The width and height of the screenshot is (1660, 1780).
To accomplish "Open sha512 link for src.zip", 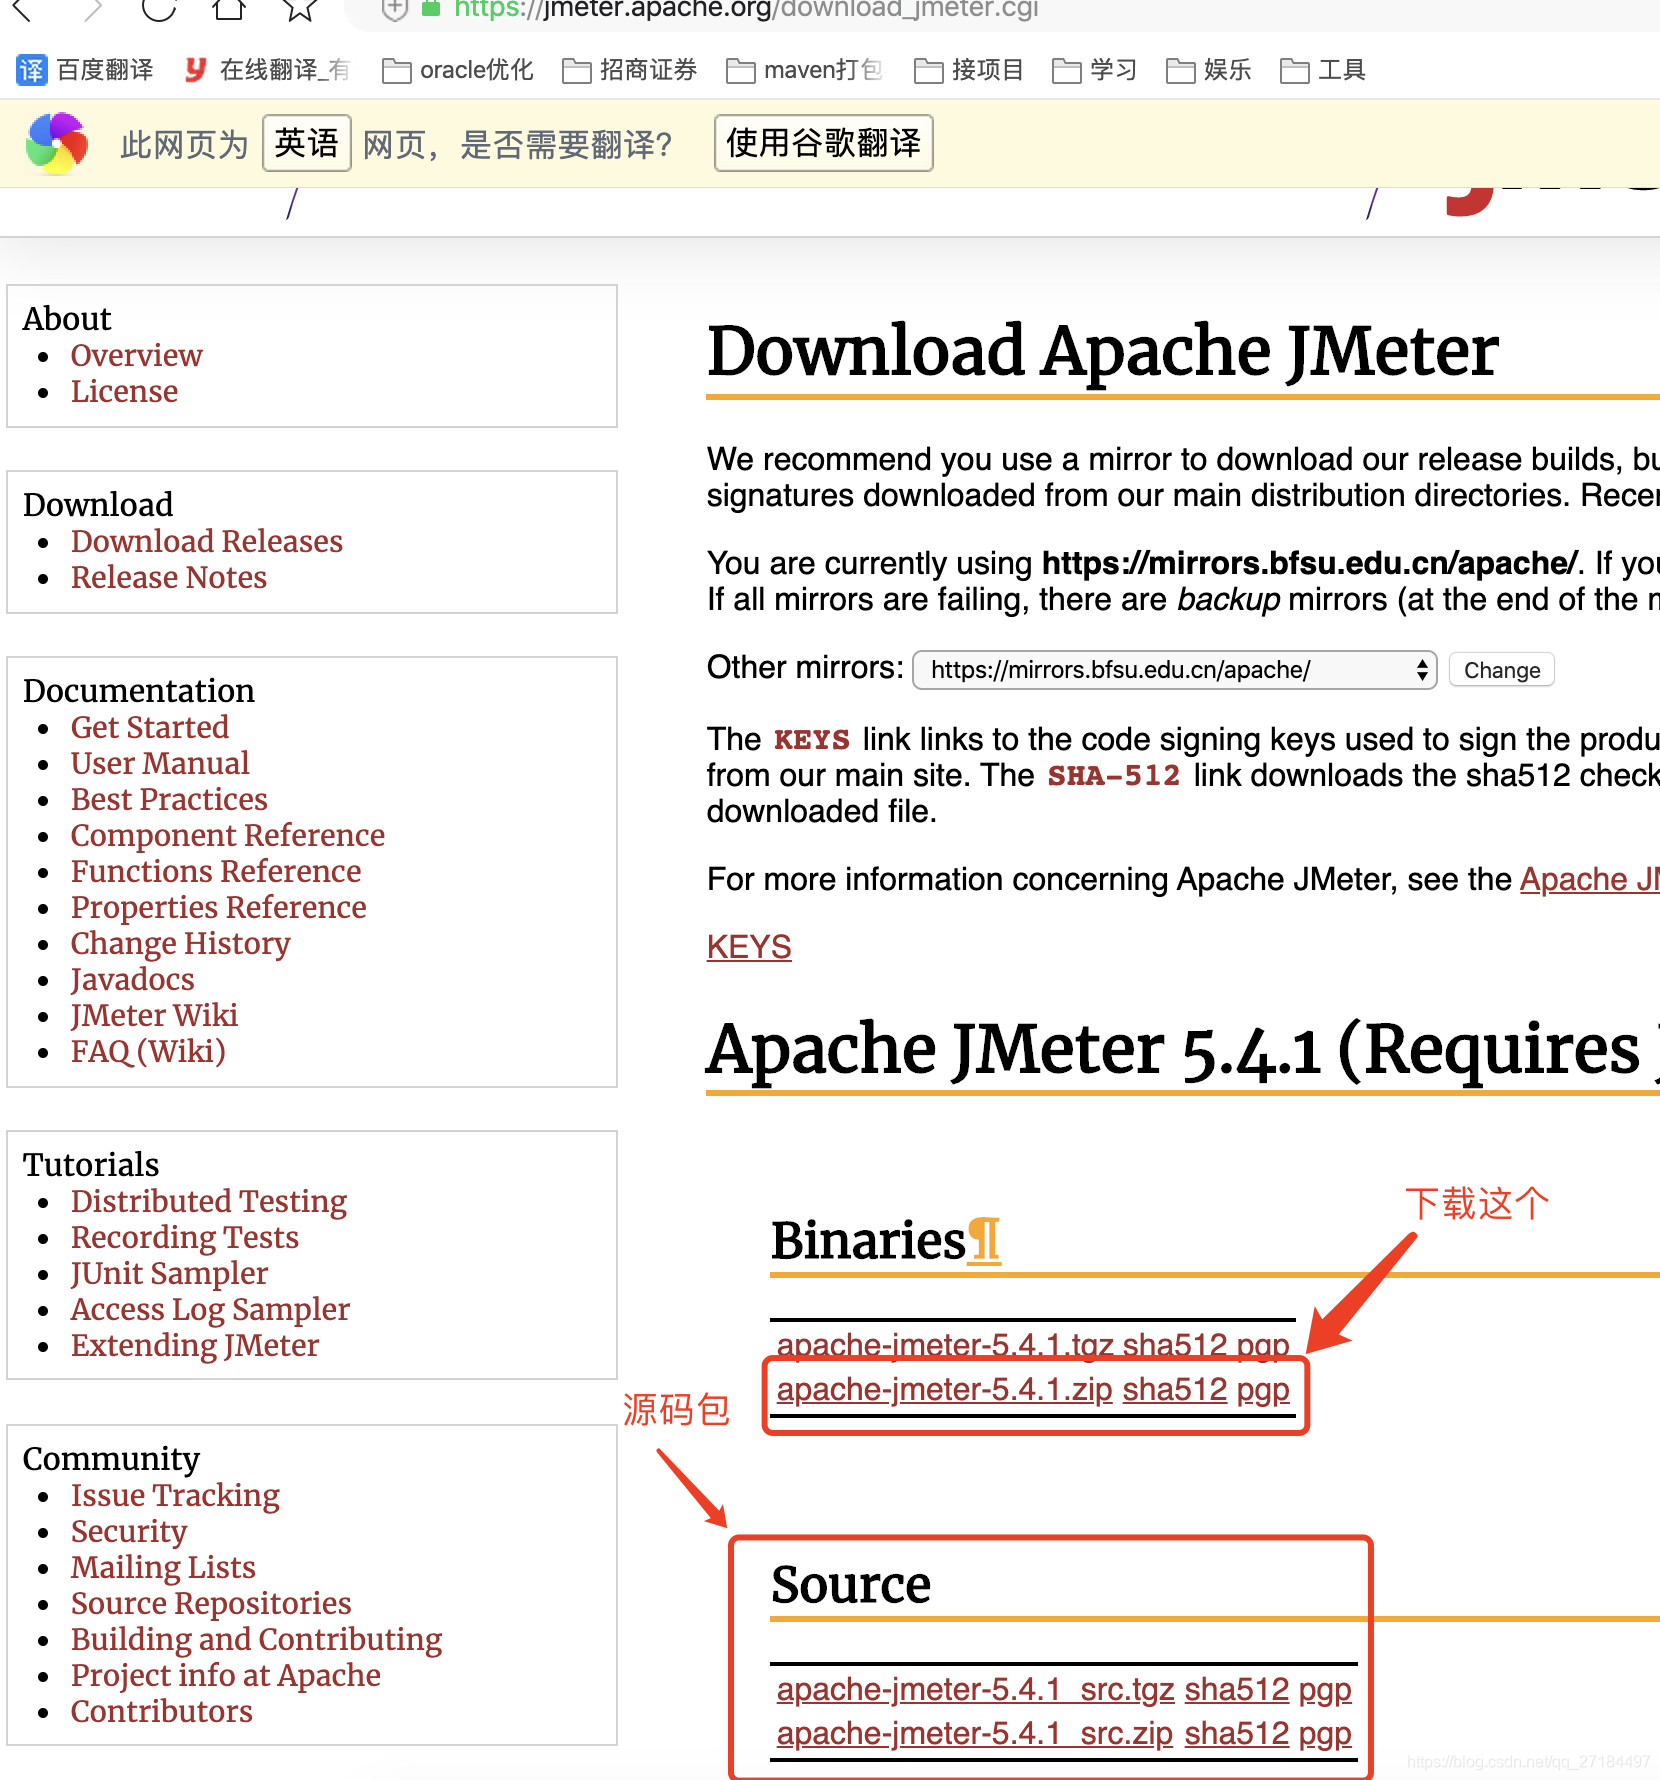I will coord(1237,1733).
